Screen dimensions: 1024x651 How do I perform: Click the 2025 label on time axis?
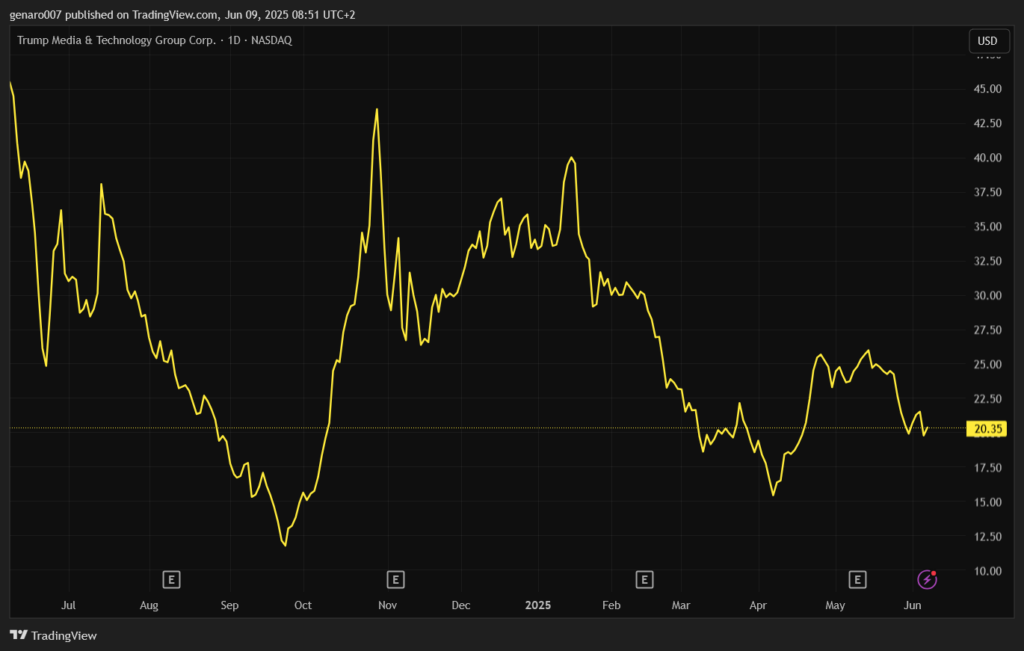[538, 606]
